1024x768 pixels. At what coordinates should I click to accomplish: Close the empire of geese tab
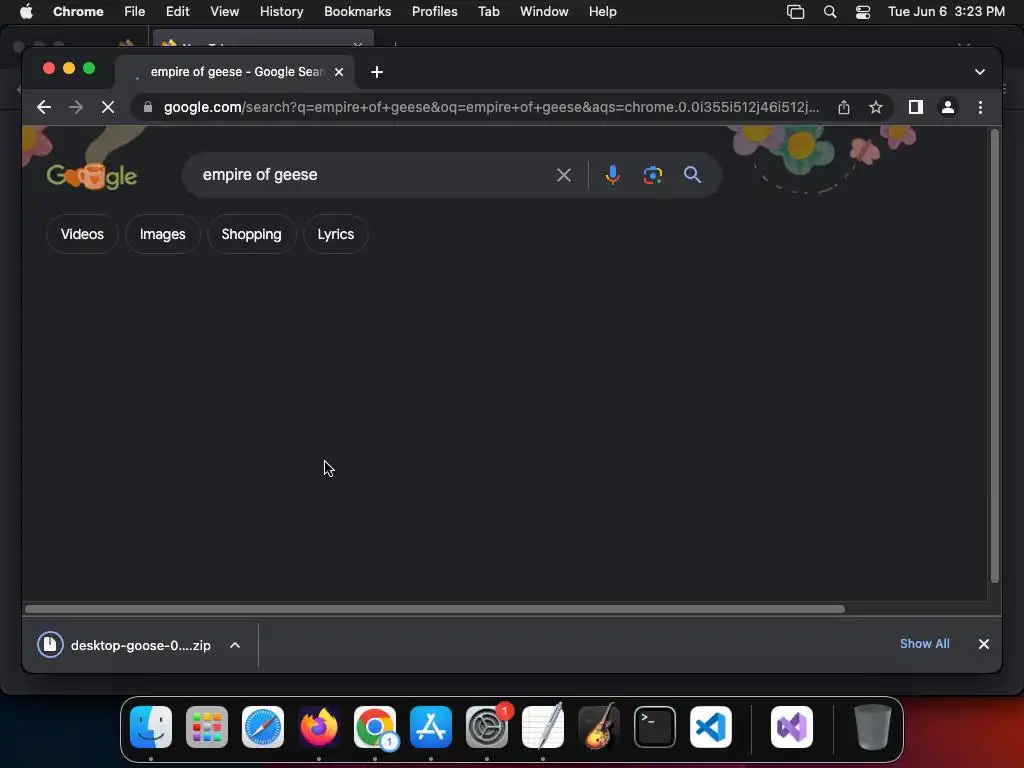coord(339,72)
